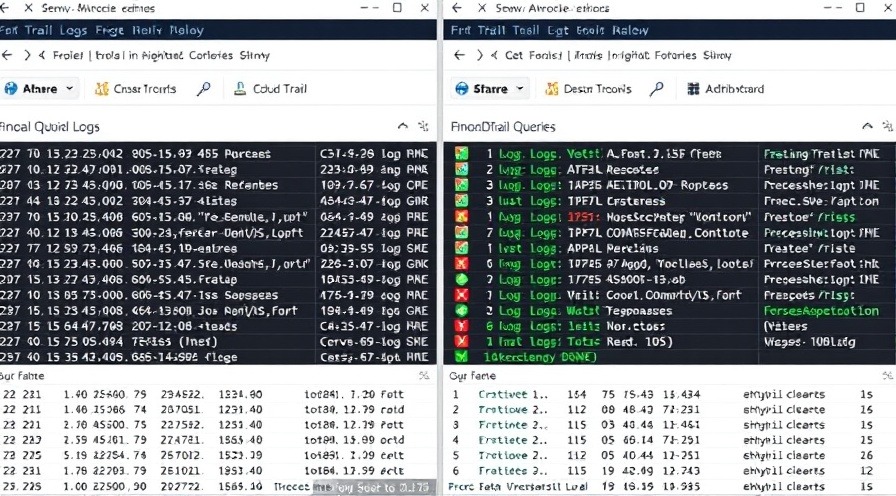Click green circle icon on 'Tegpoasses' row
Viewport: 896px width, 496px height.
[x=461, y=311]
